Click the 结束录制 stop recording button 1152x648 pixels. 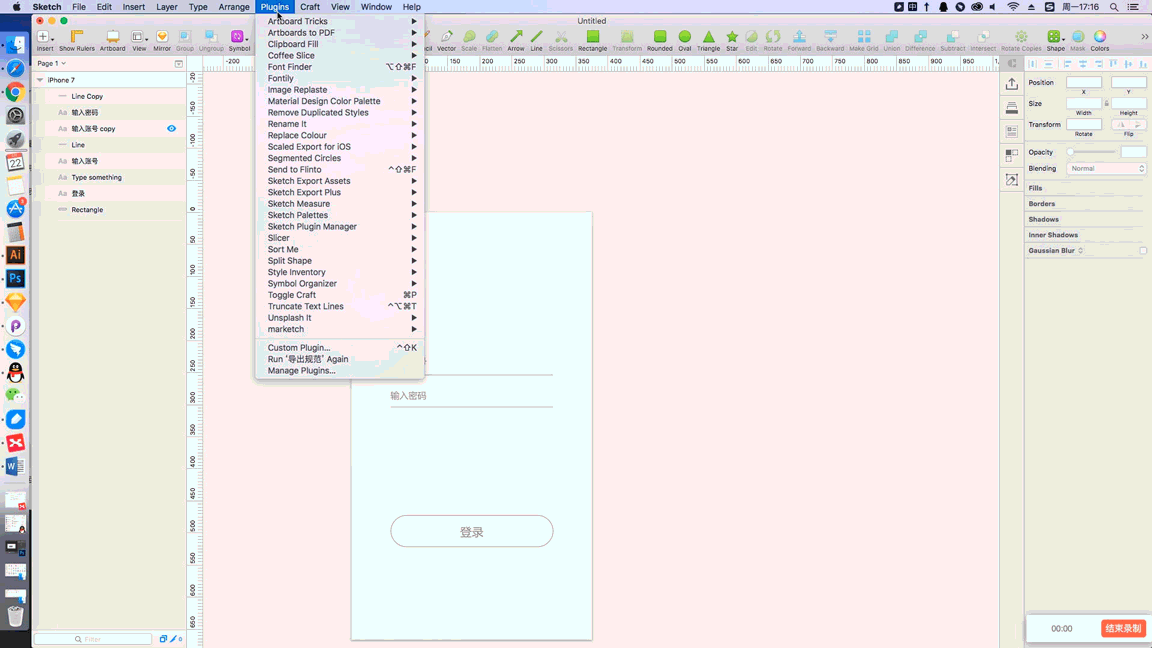pos(1123,628)
